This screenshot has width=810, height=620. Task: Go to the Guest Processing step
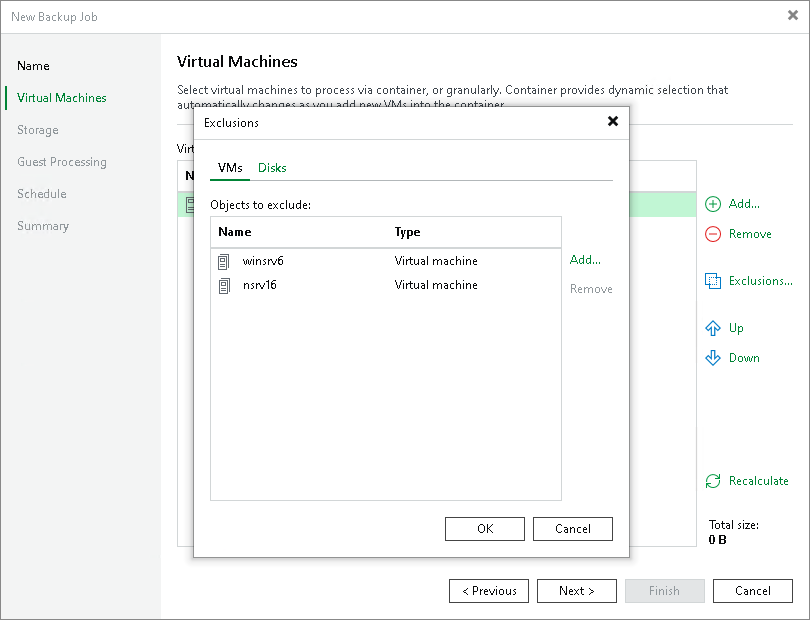(62, 162)
